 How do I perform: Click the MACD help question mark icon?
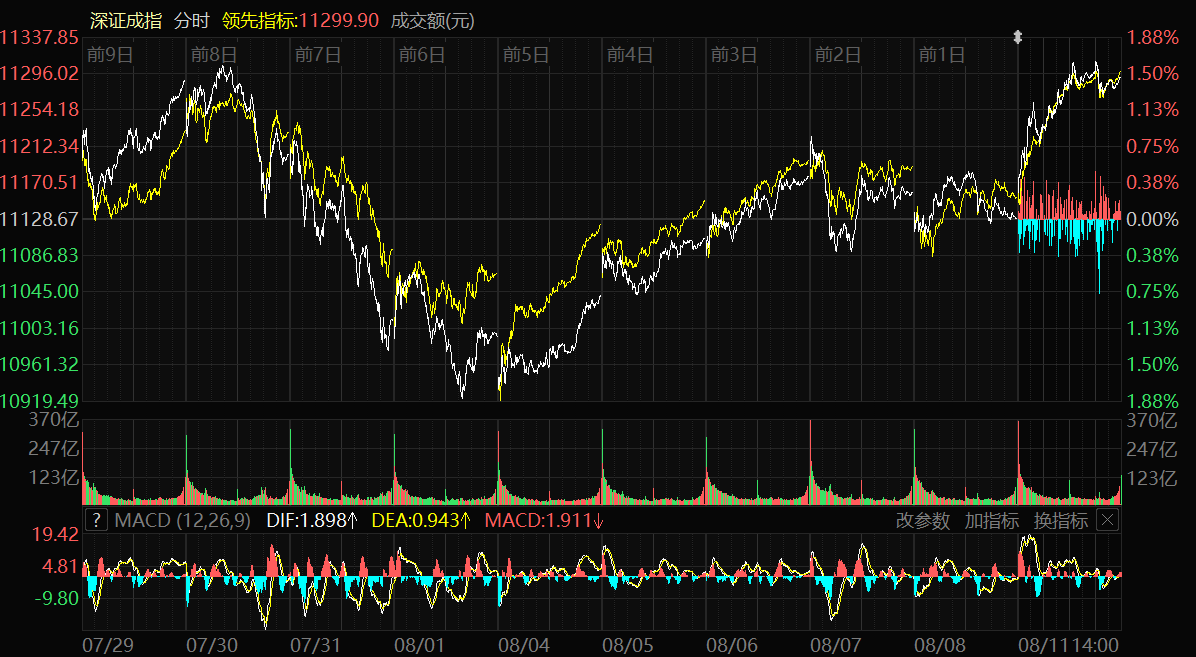coord(95,520)
